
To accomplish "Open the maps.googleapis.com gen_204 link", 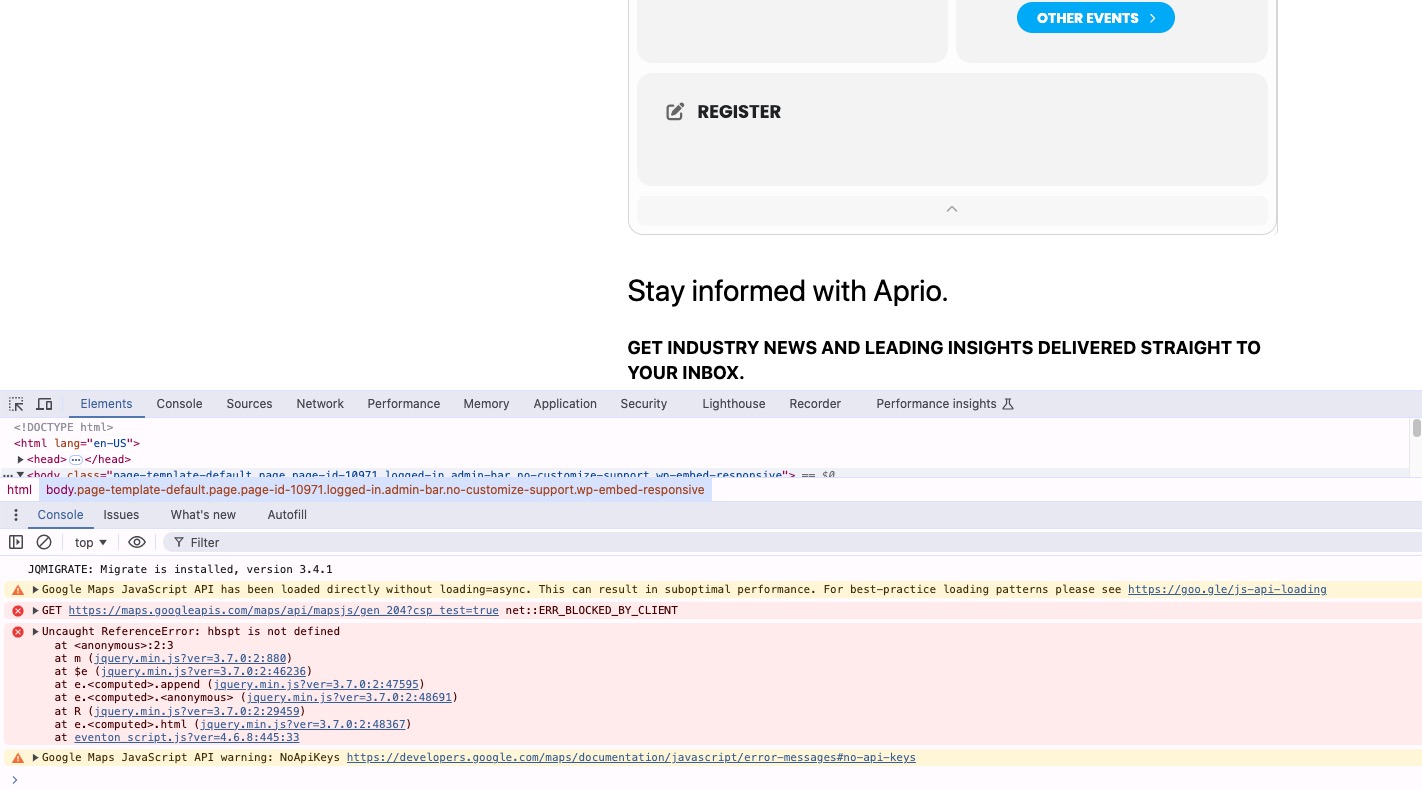I will pyautogui.click(x=283, y=611).
